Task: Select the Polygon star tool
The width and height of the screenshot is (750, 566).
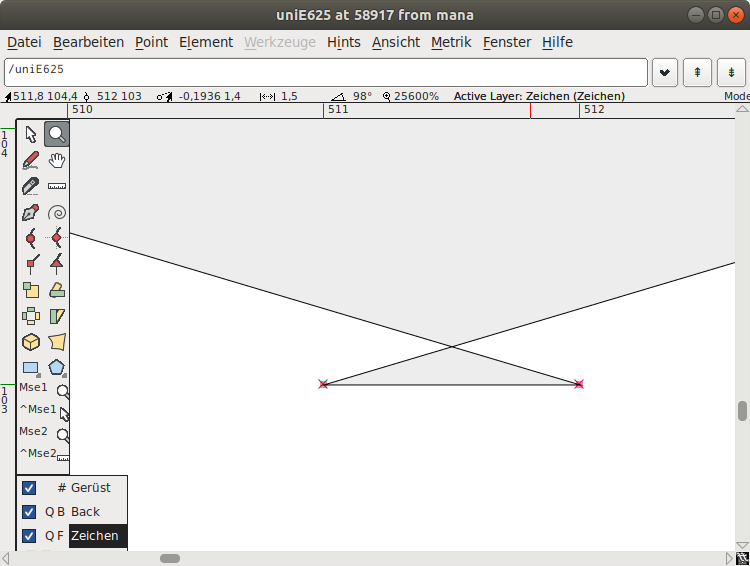Action: tap(57, 368)
